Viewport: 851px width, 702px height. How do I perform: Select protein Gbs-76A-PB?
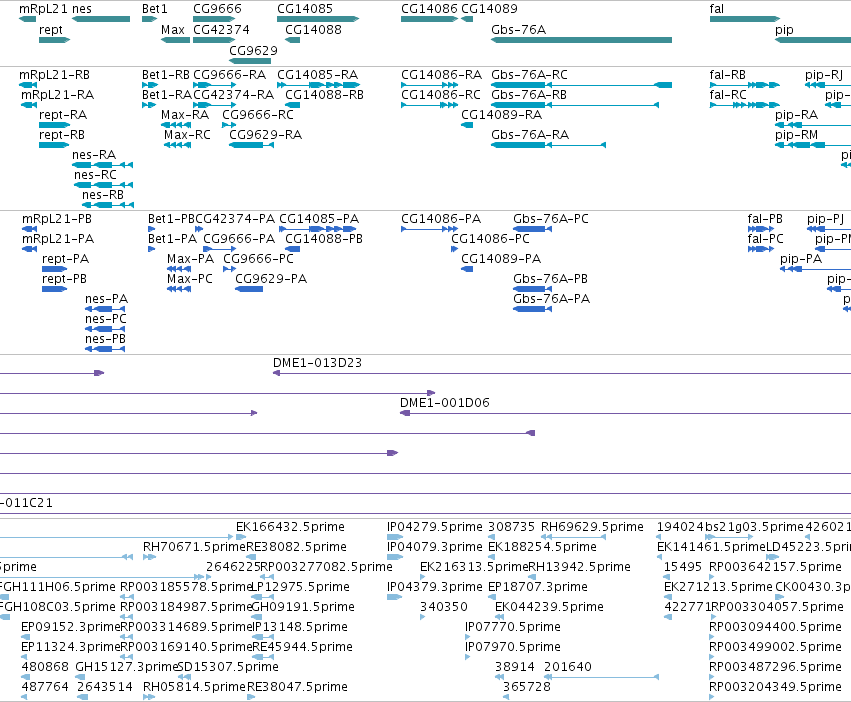tap(550, 279)
